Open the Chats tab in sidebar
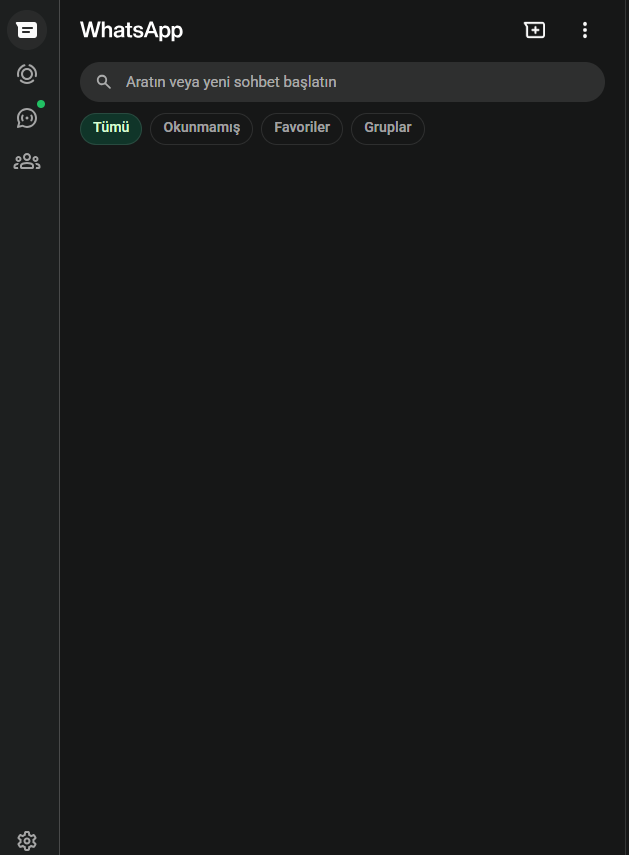The image size is (629, 855). point(27,30)
